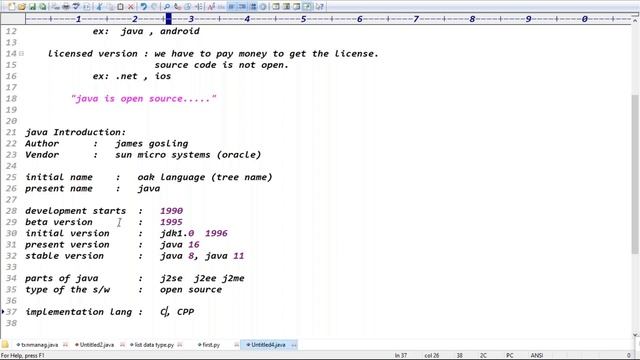
Task: Click the line 37 bookmark arrow in gutter
Action: click(2, 312)
